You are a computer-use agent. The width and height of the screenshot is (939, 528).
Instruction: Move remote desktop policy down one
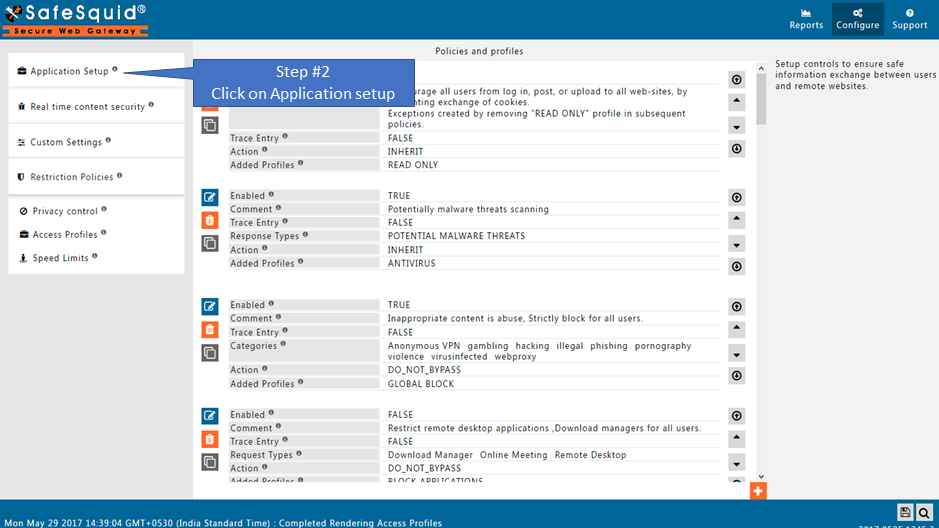(x=737, y=464)
